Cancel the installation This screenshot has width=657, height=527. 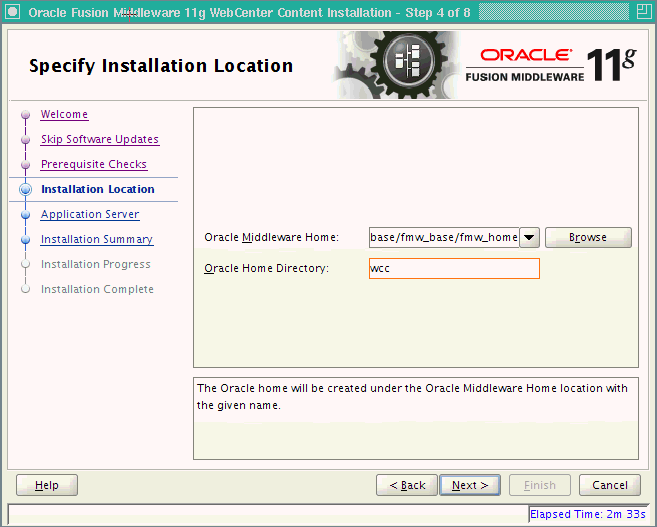pyautogui.click(x=610, y=485)
